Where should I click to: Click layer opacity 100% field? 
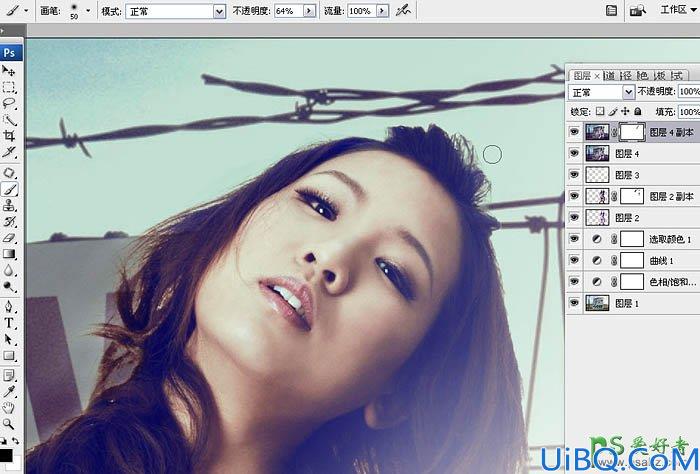click(689, 91)
